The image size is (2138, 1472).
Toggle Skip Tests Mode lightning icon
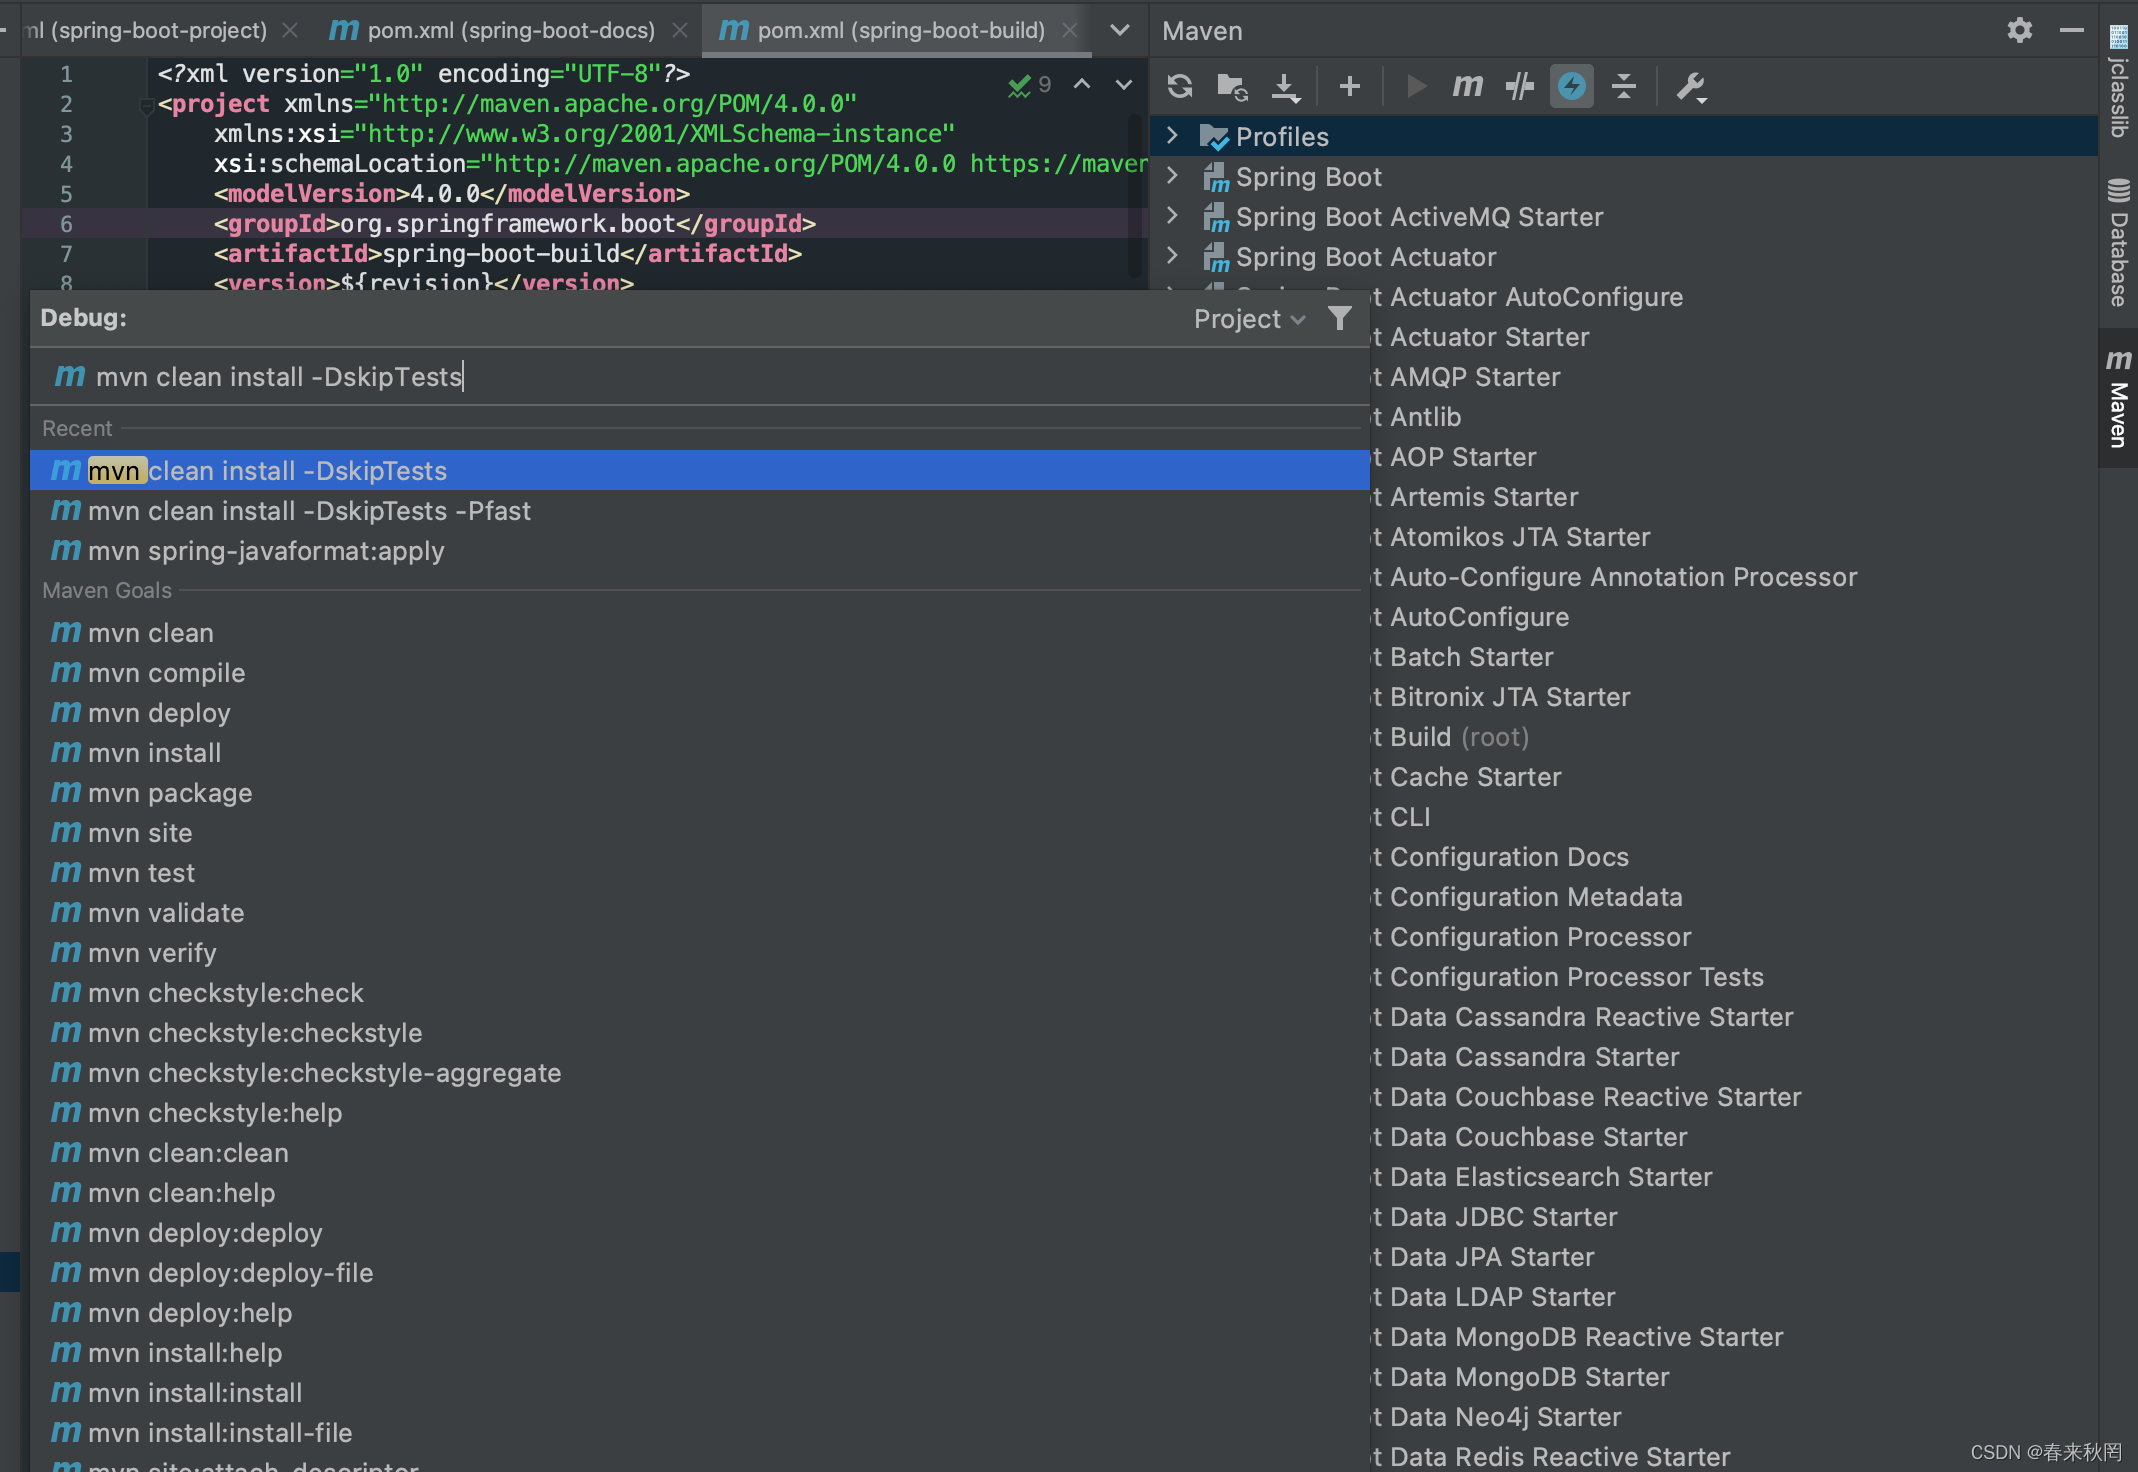click(1572, 86)
